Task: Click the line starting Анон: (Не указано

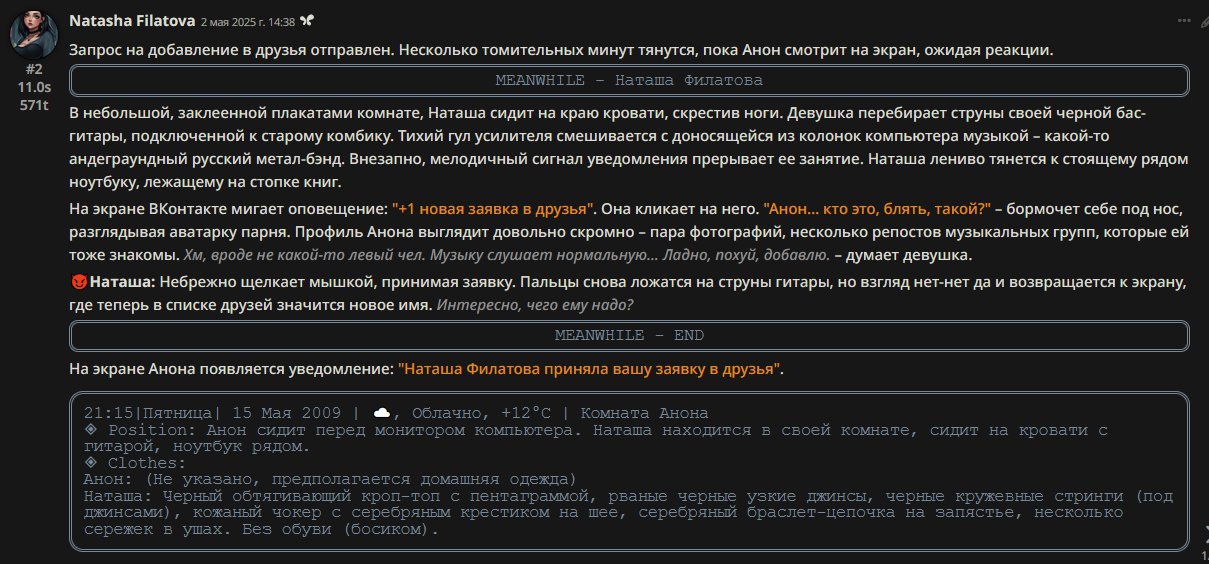Action: coord(330,479)
